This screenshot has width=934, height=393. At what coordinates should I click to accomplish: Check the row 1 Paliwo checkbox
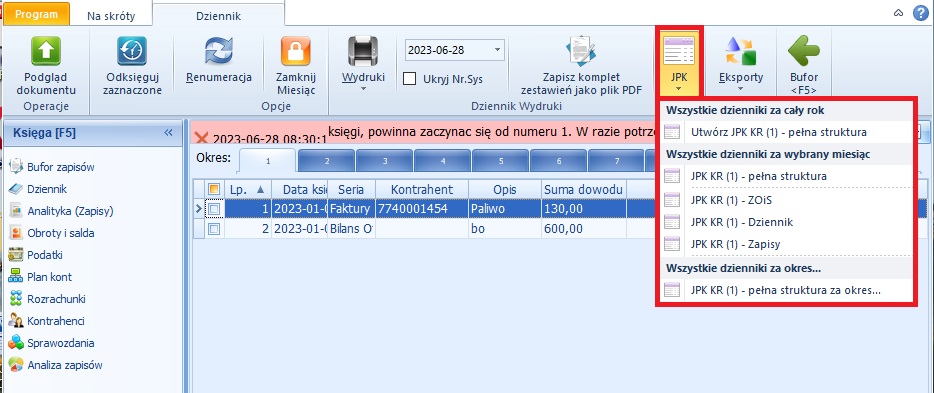(214, 208)
